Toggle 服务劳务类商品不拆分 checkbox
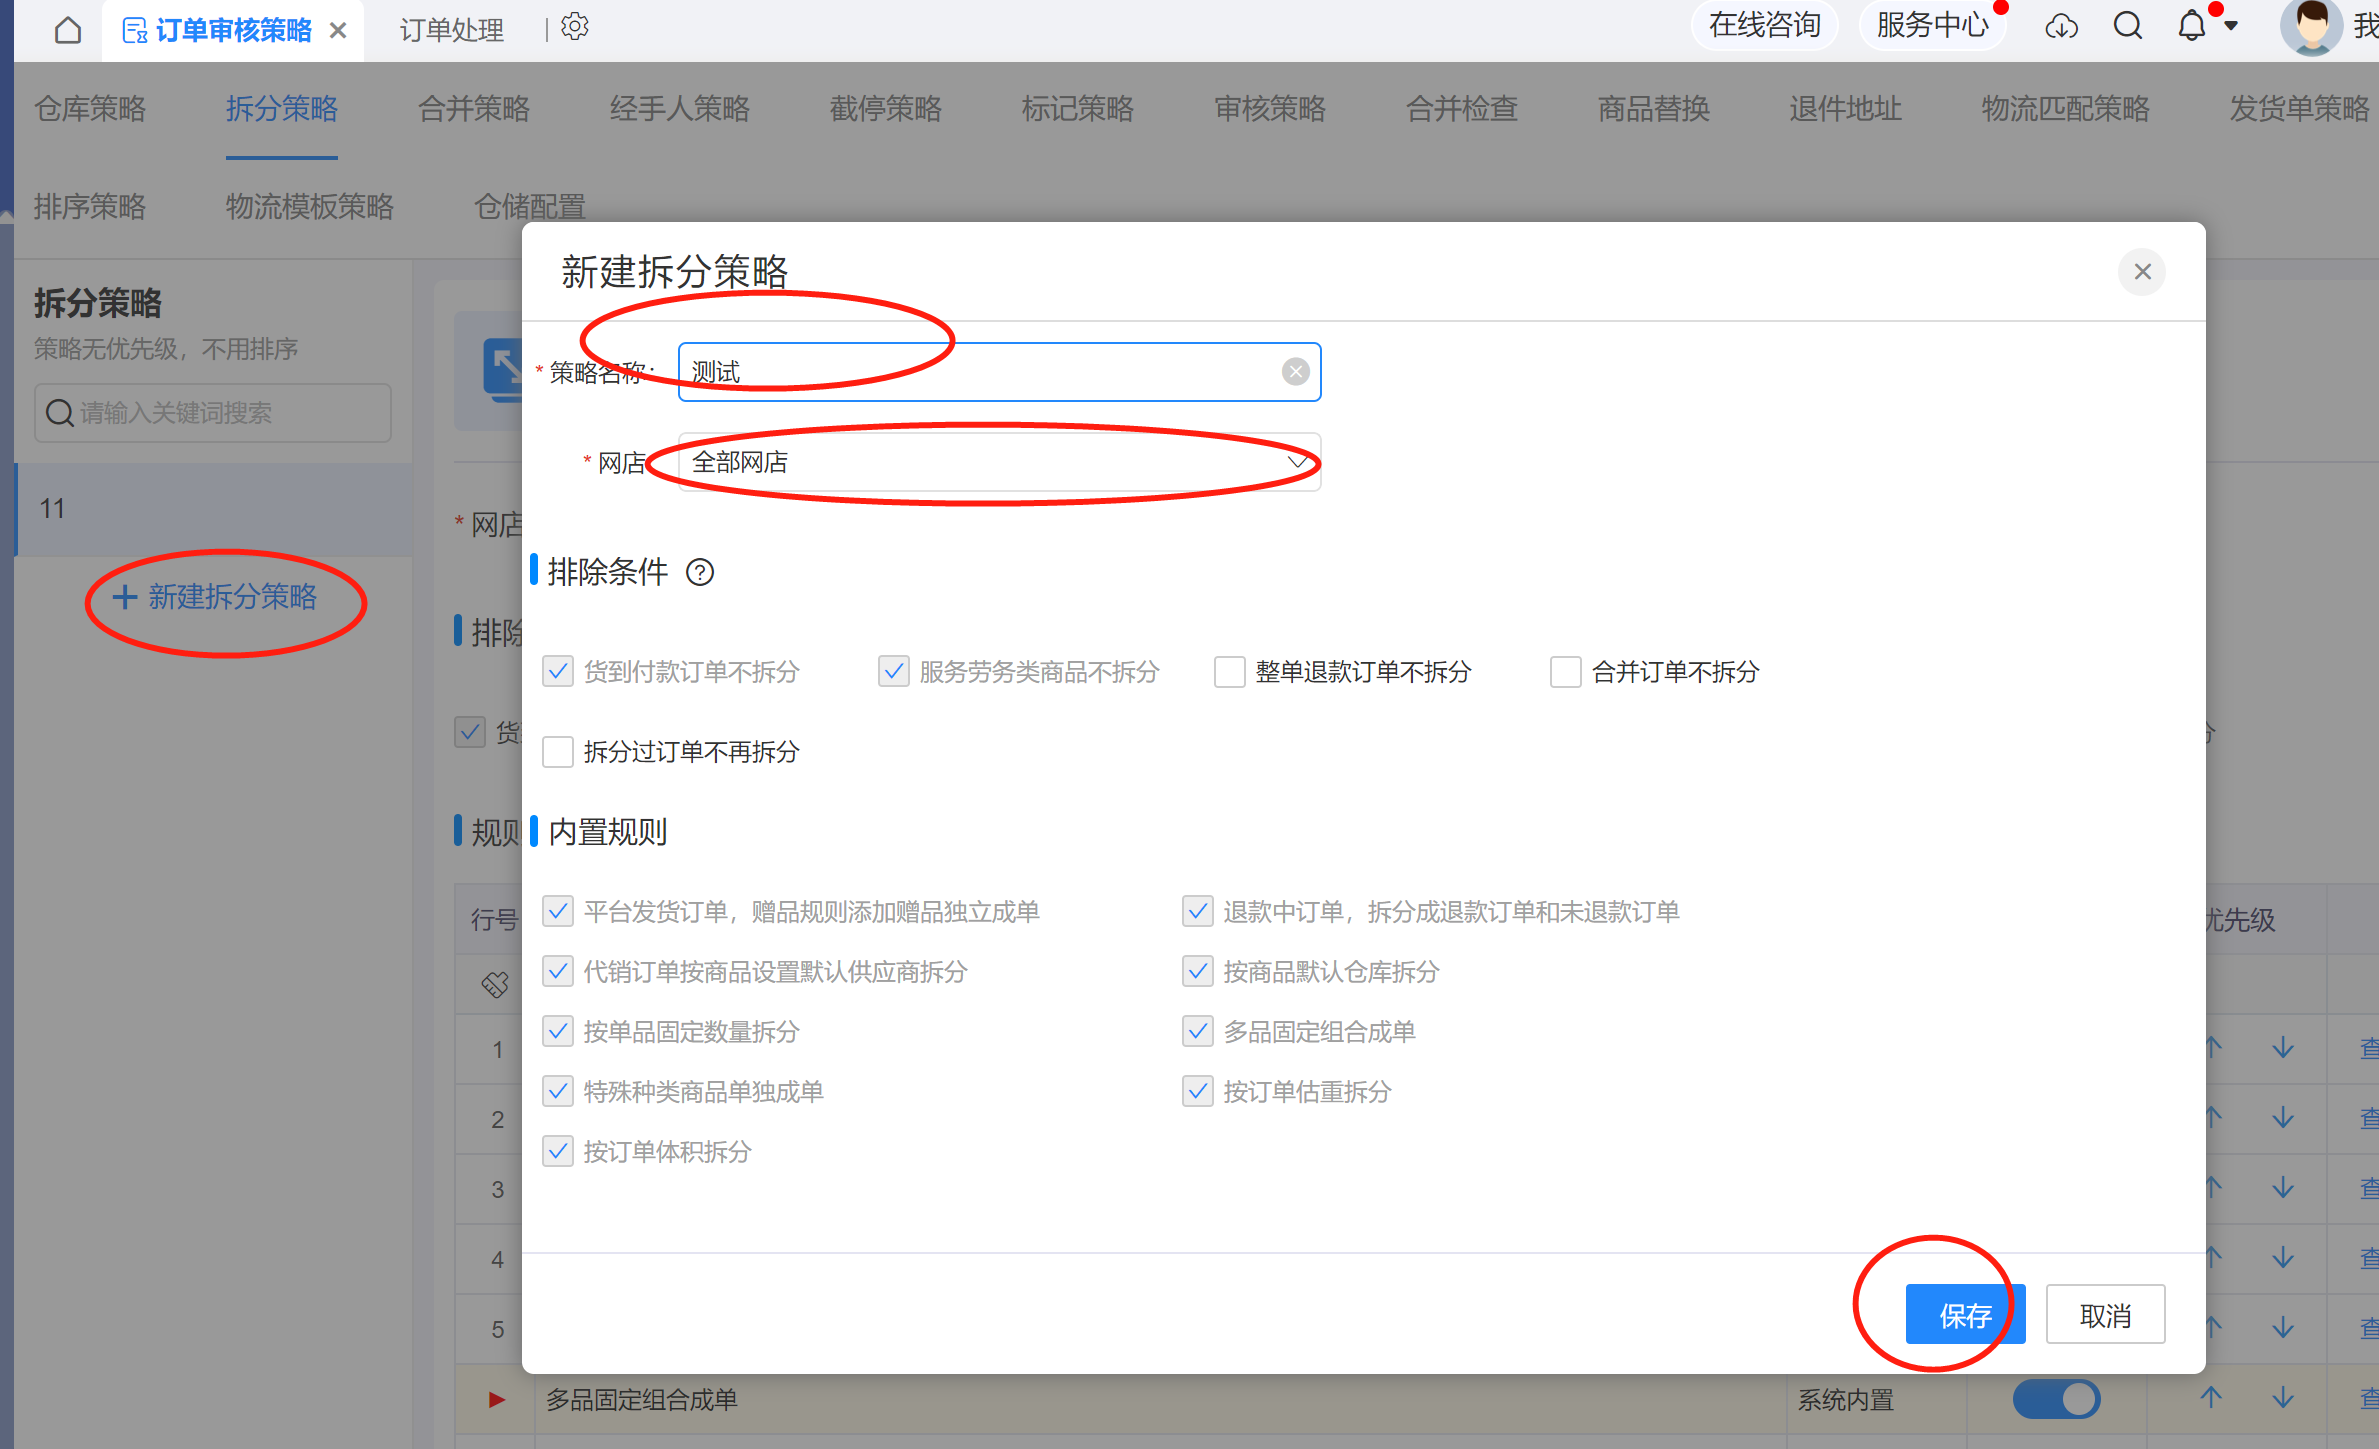This screenshot has height=1449, width=2379. pyautogui.click(x=893, y=672)
